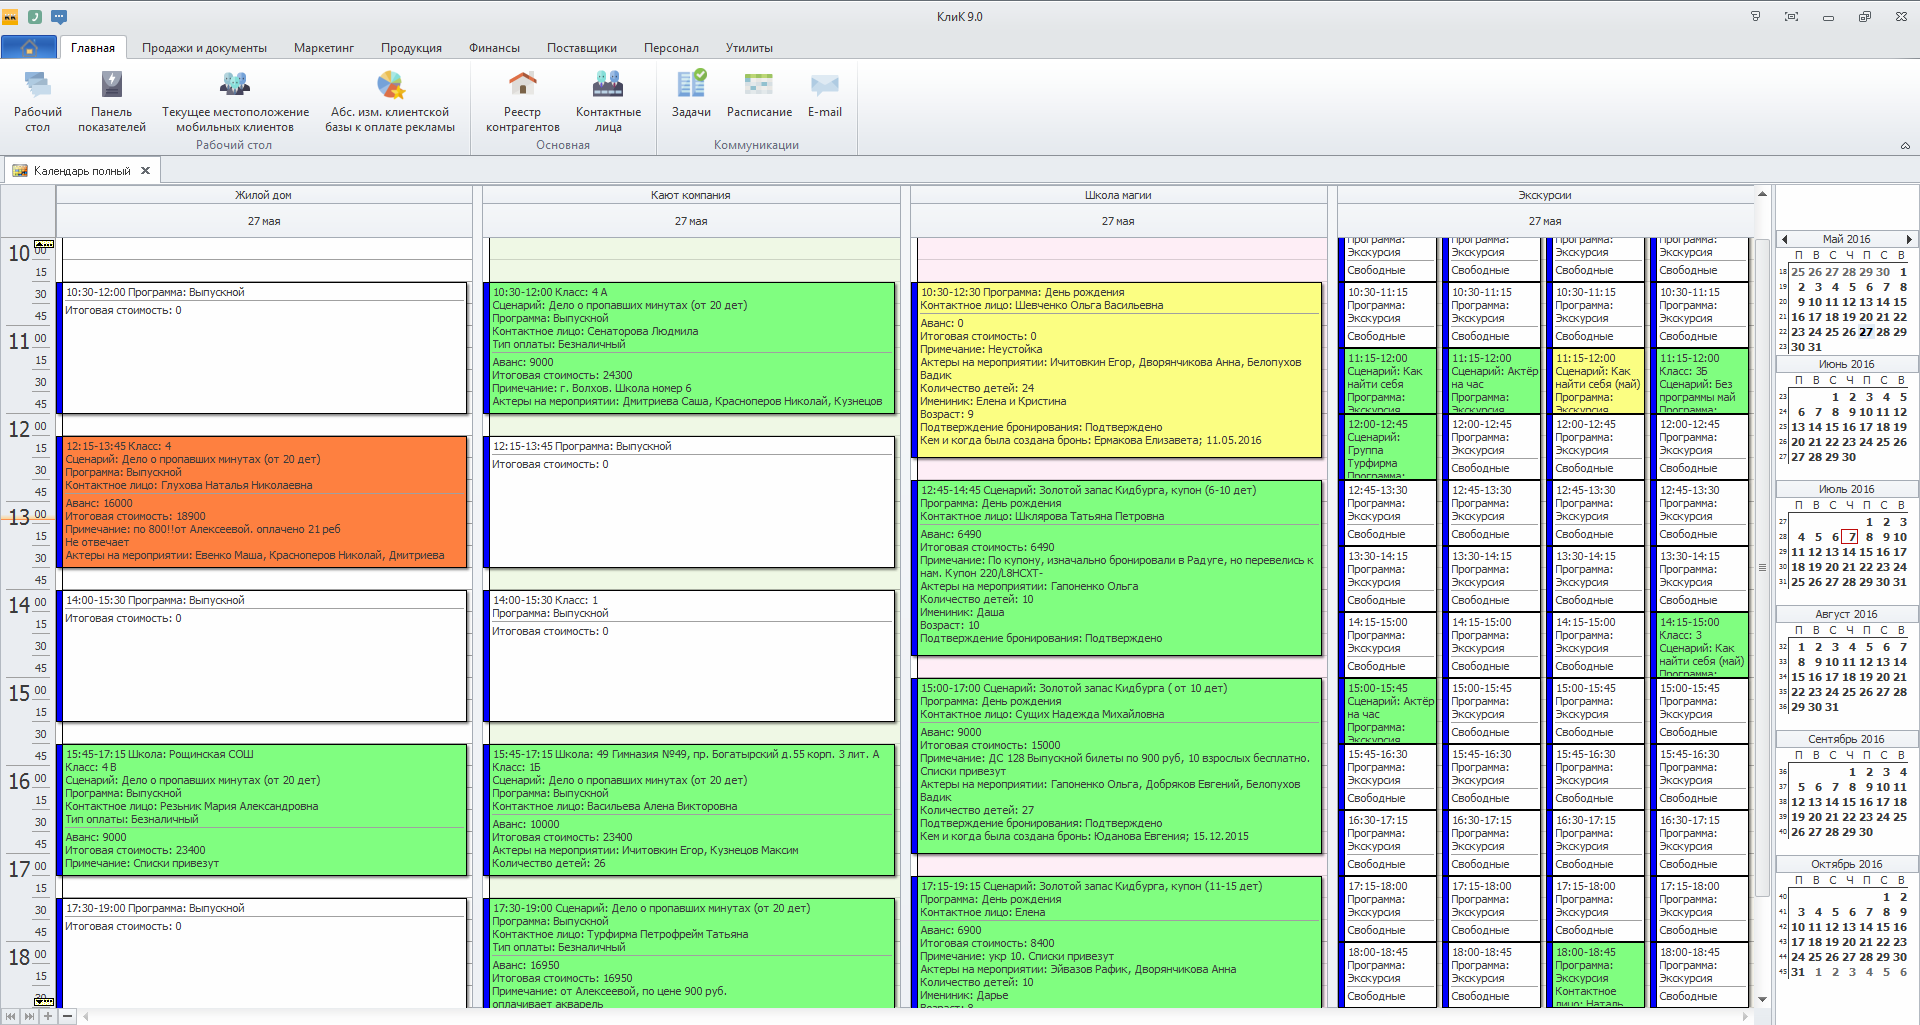Select day 7 in Июль 2016 calendar
Screen dimensions: 1920x1025
click(1851, 537)
